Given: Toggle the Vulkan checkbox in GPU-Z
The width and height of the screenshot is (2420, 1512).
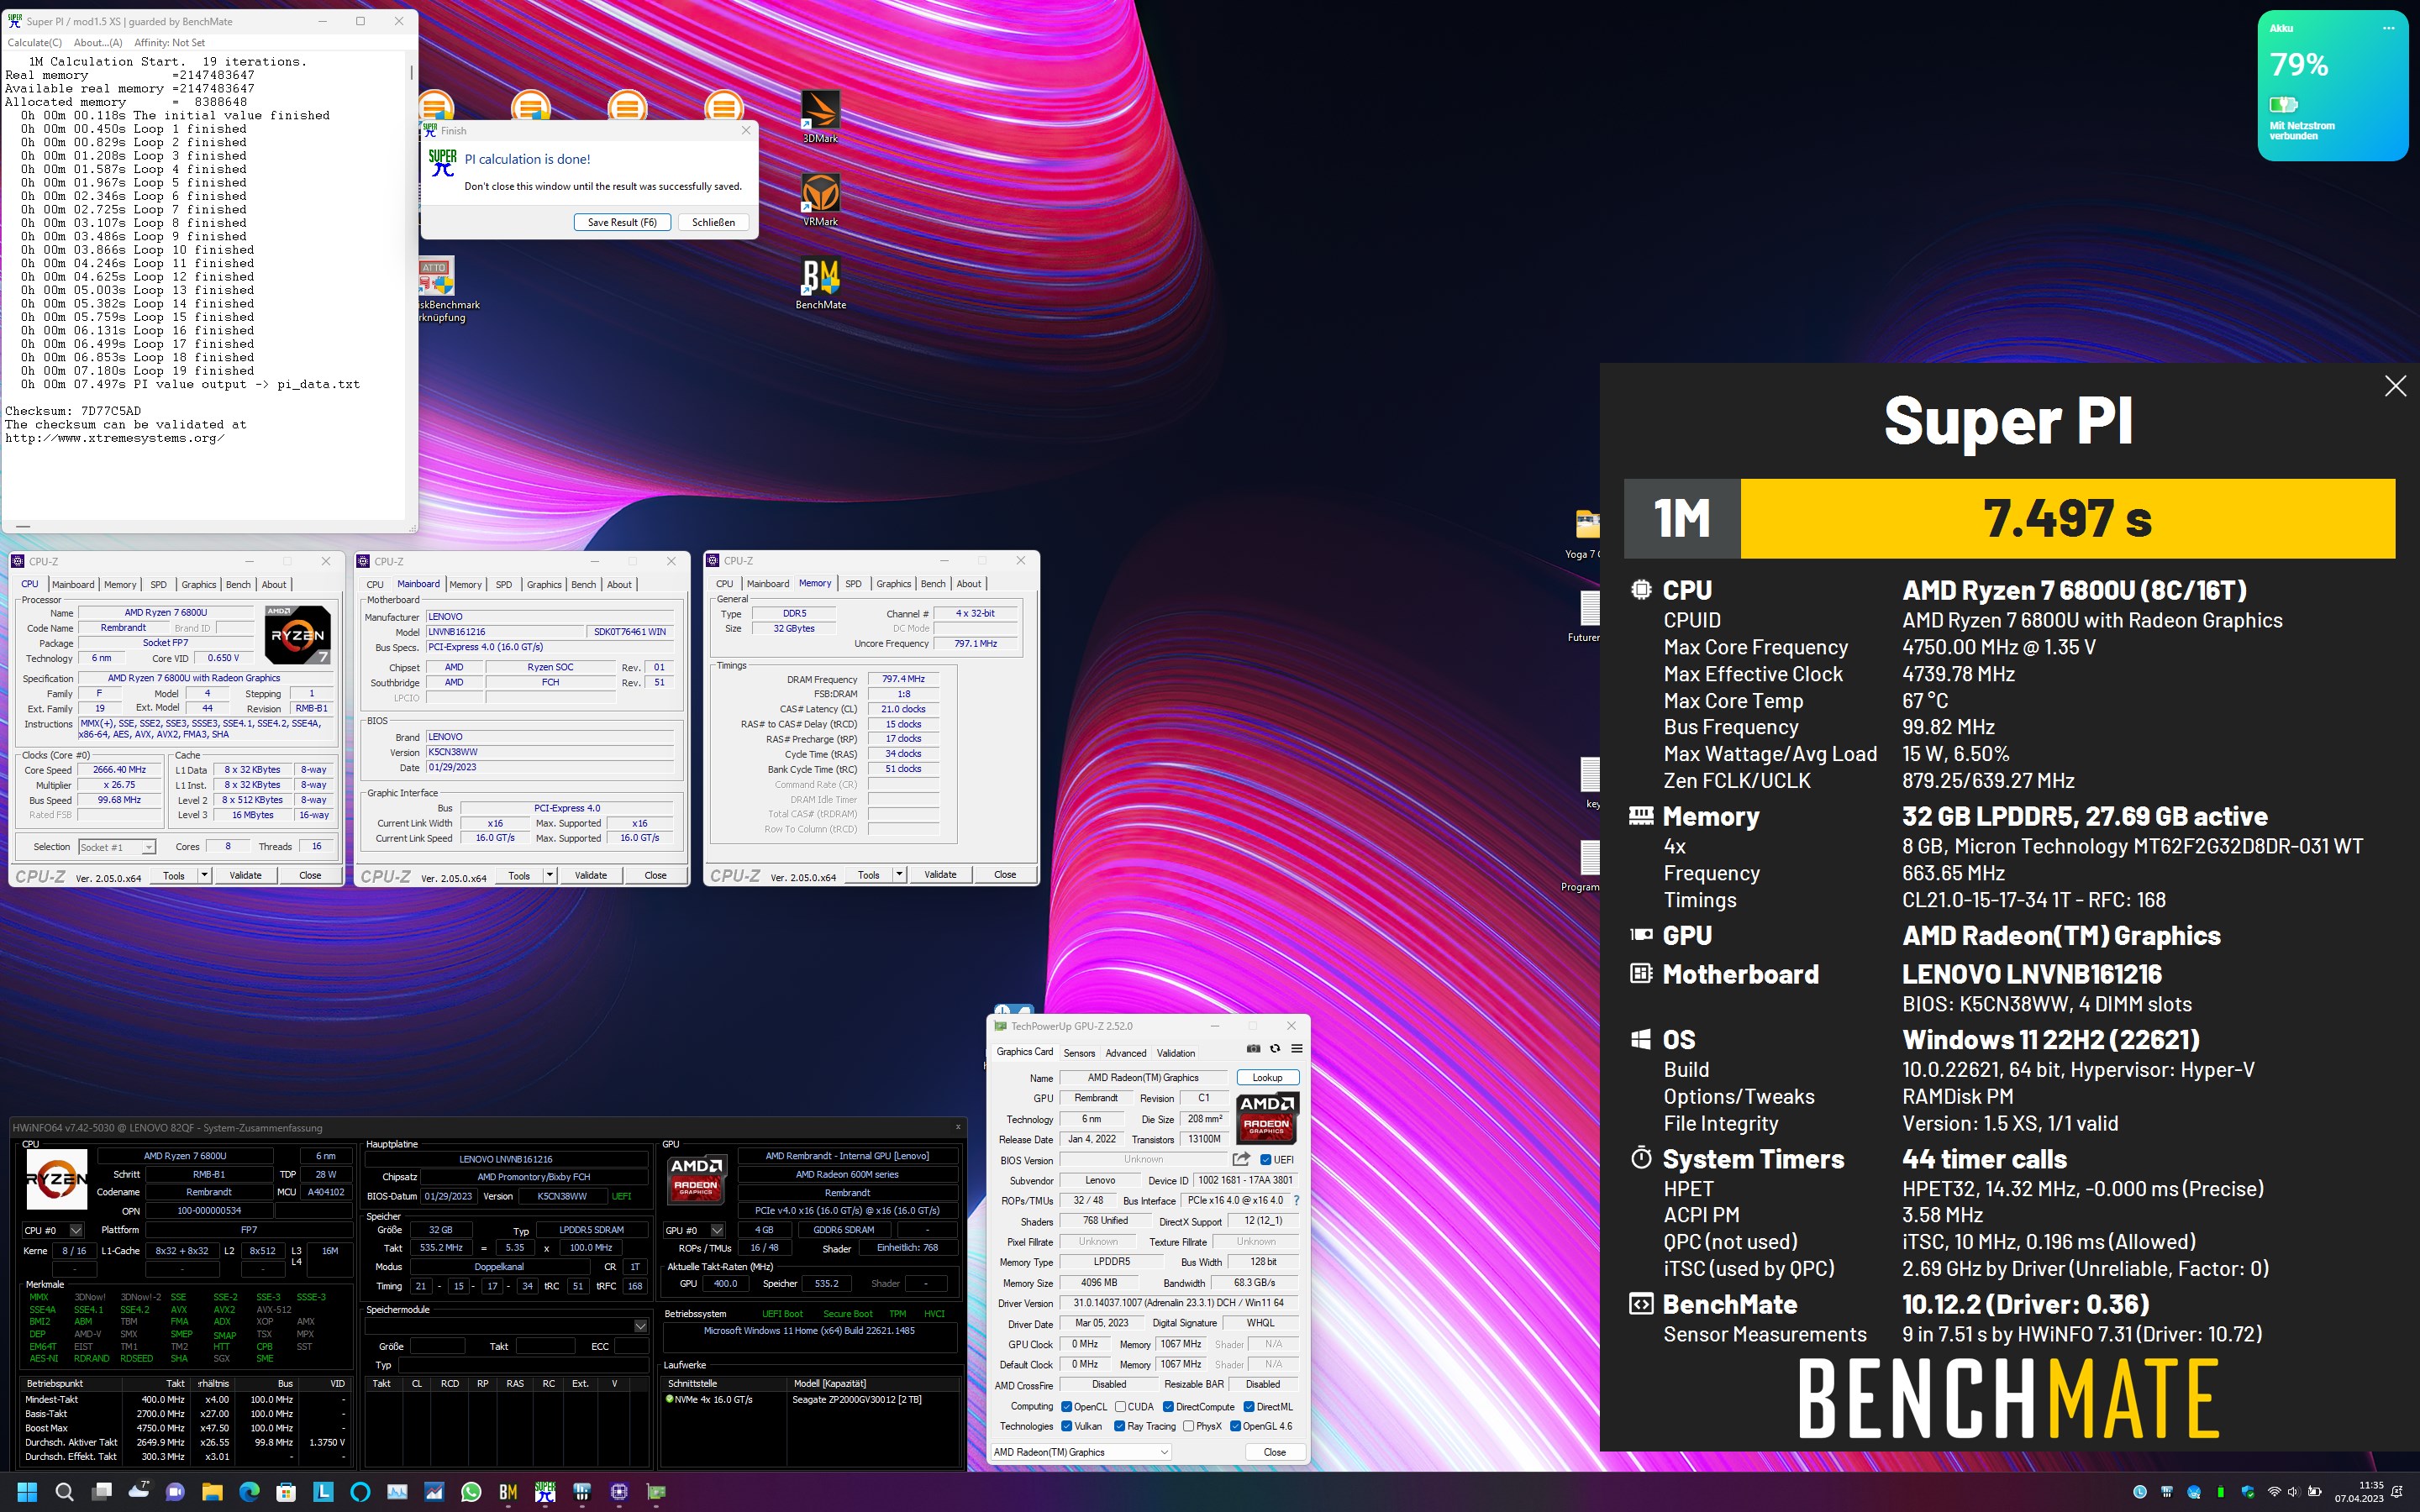Looking at the screenshot, I should click(1066, 1426).
